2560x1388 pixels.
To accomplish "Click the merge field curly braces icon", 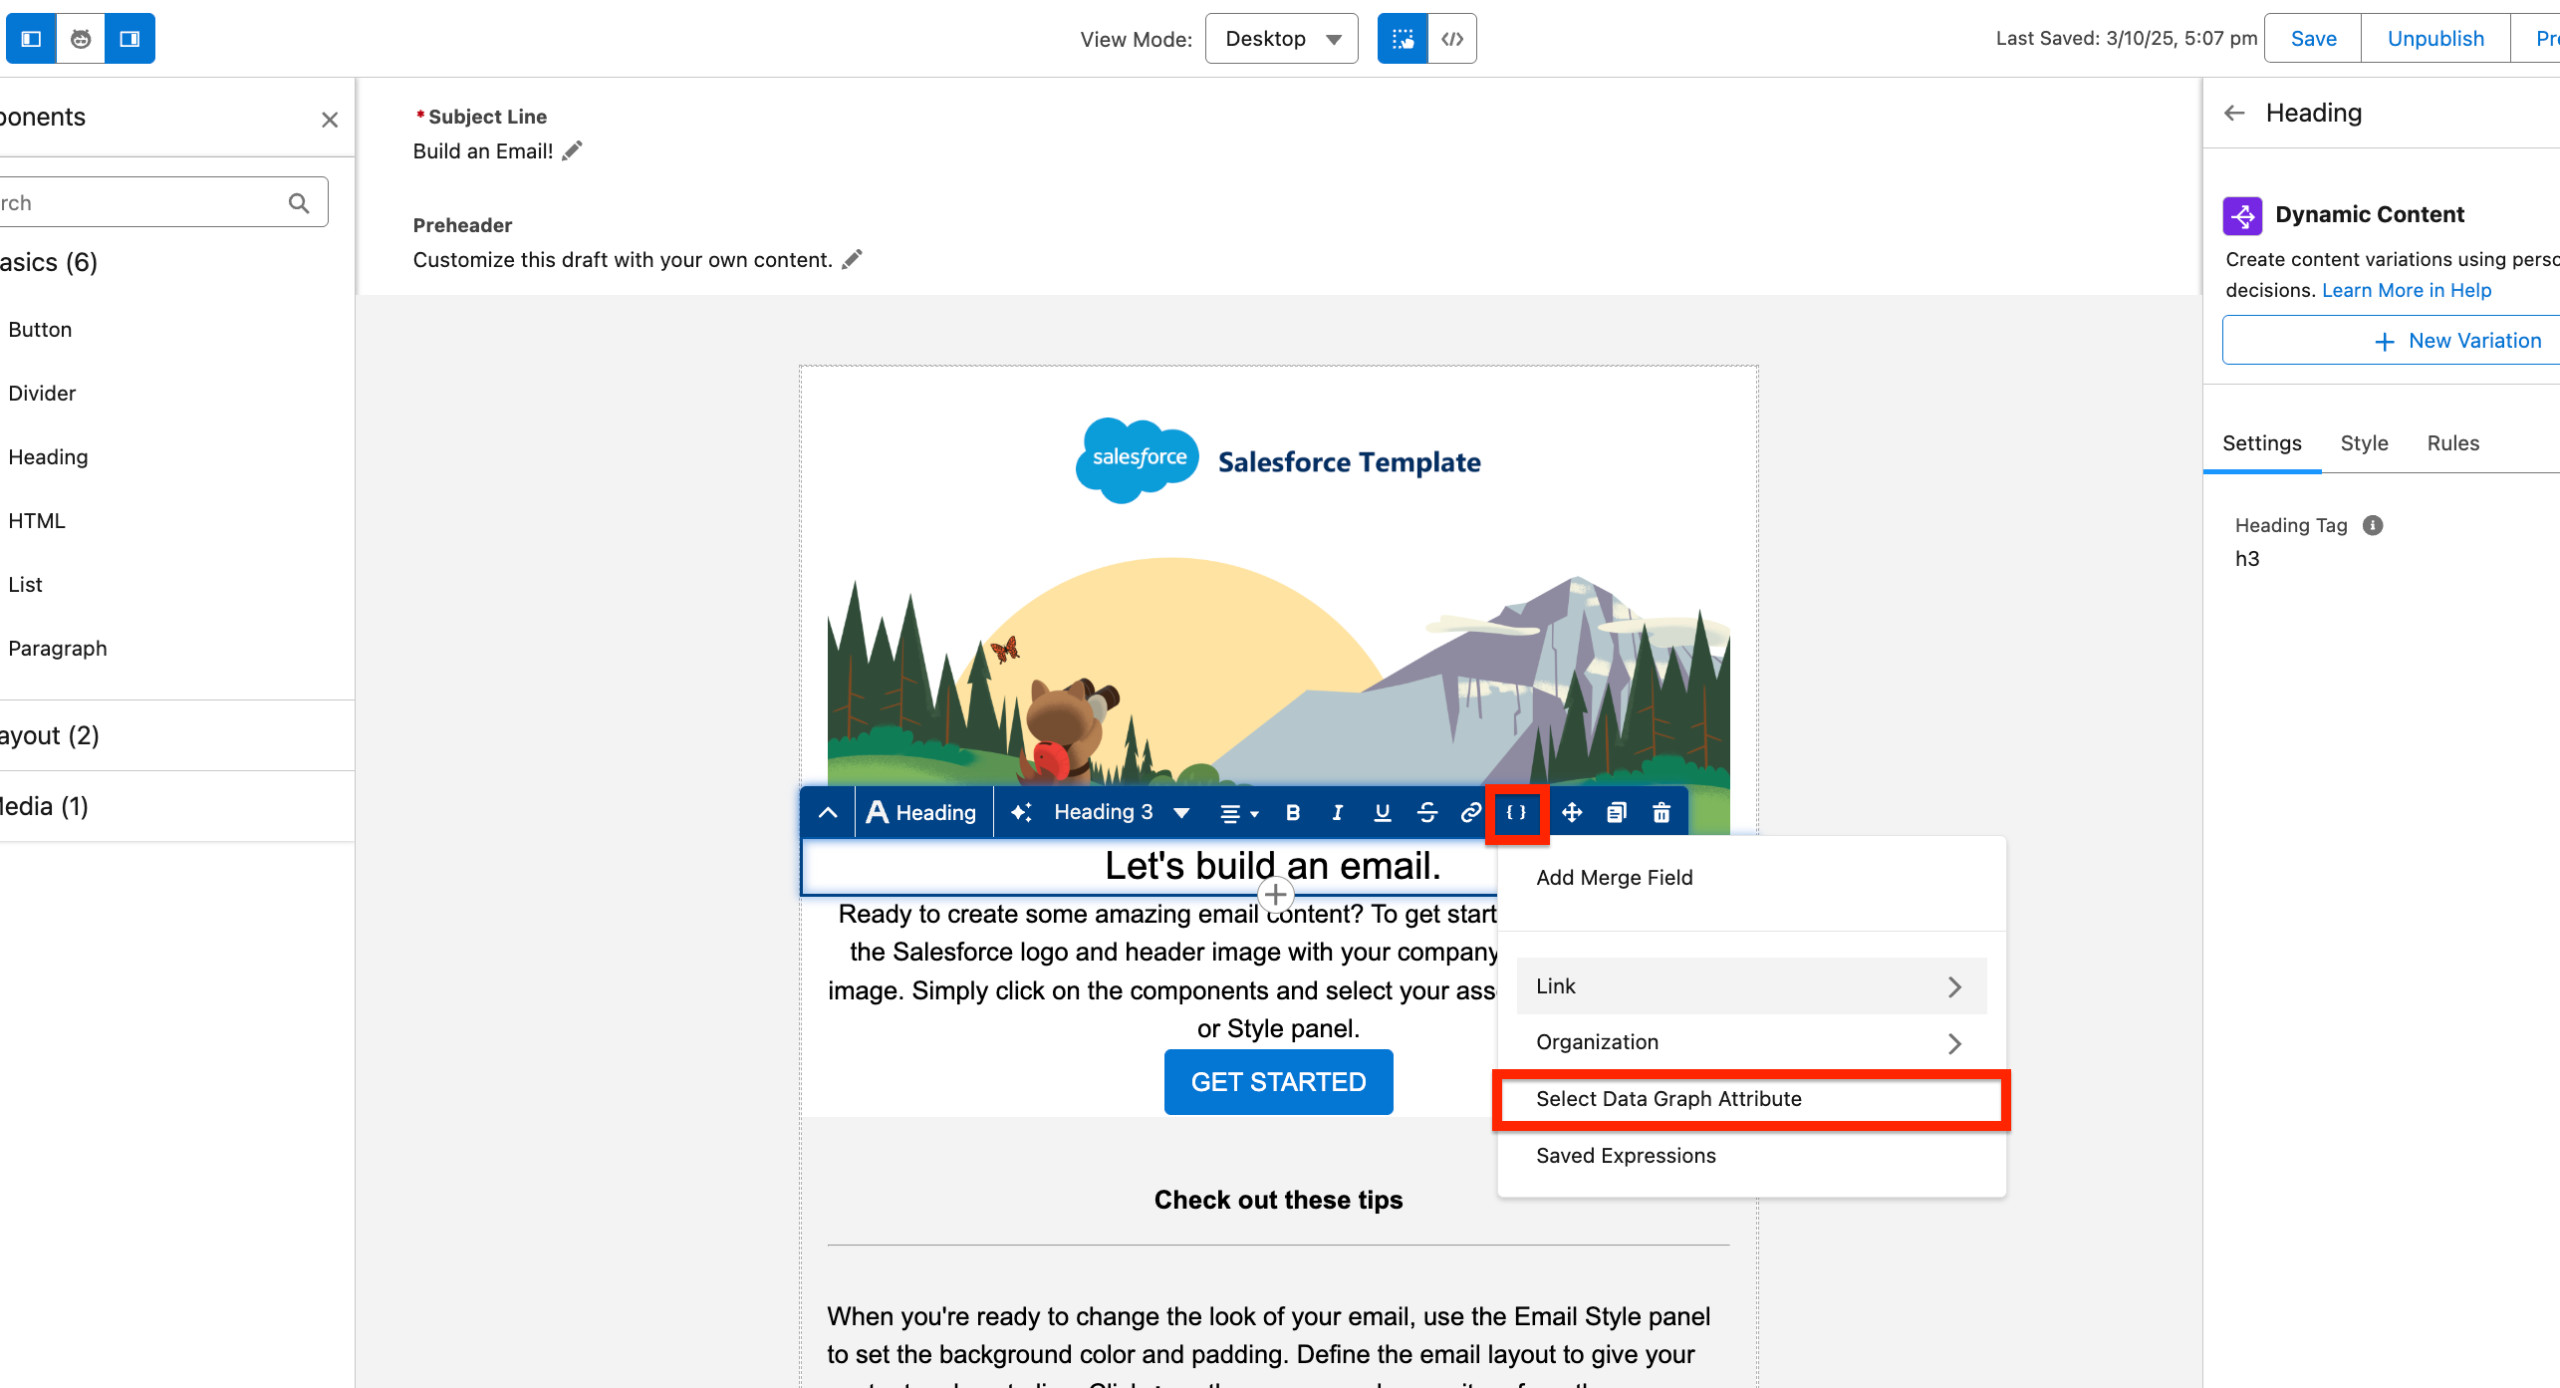I will pos(1516,813).
